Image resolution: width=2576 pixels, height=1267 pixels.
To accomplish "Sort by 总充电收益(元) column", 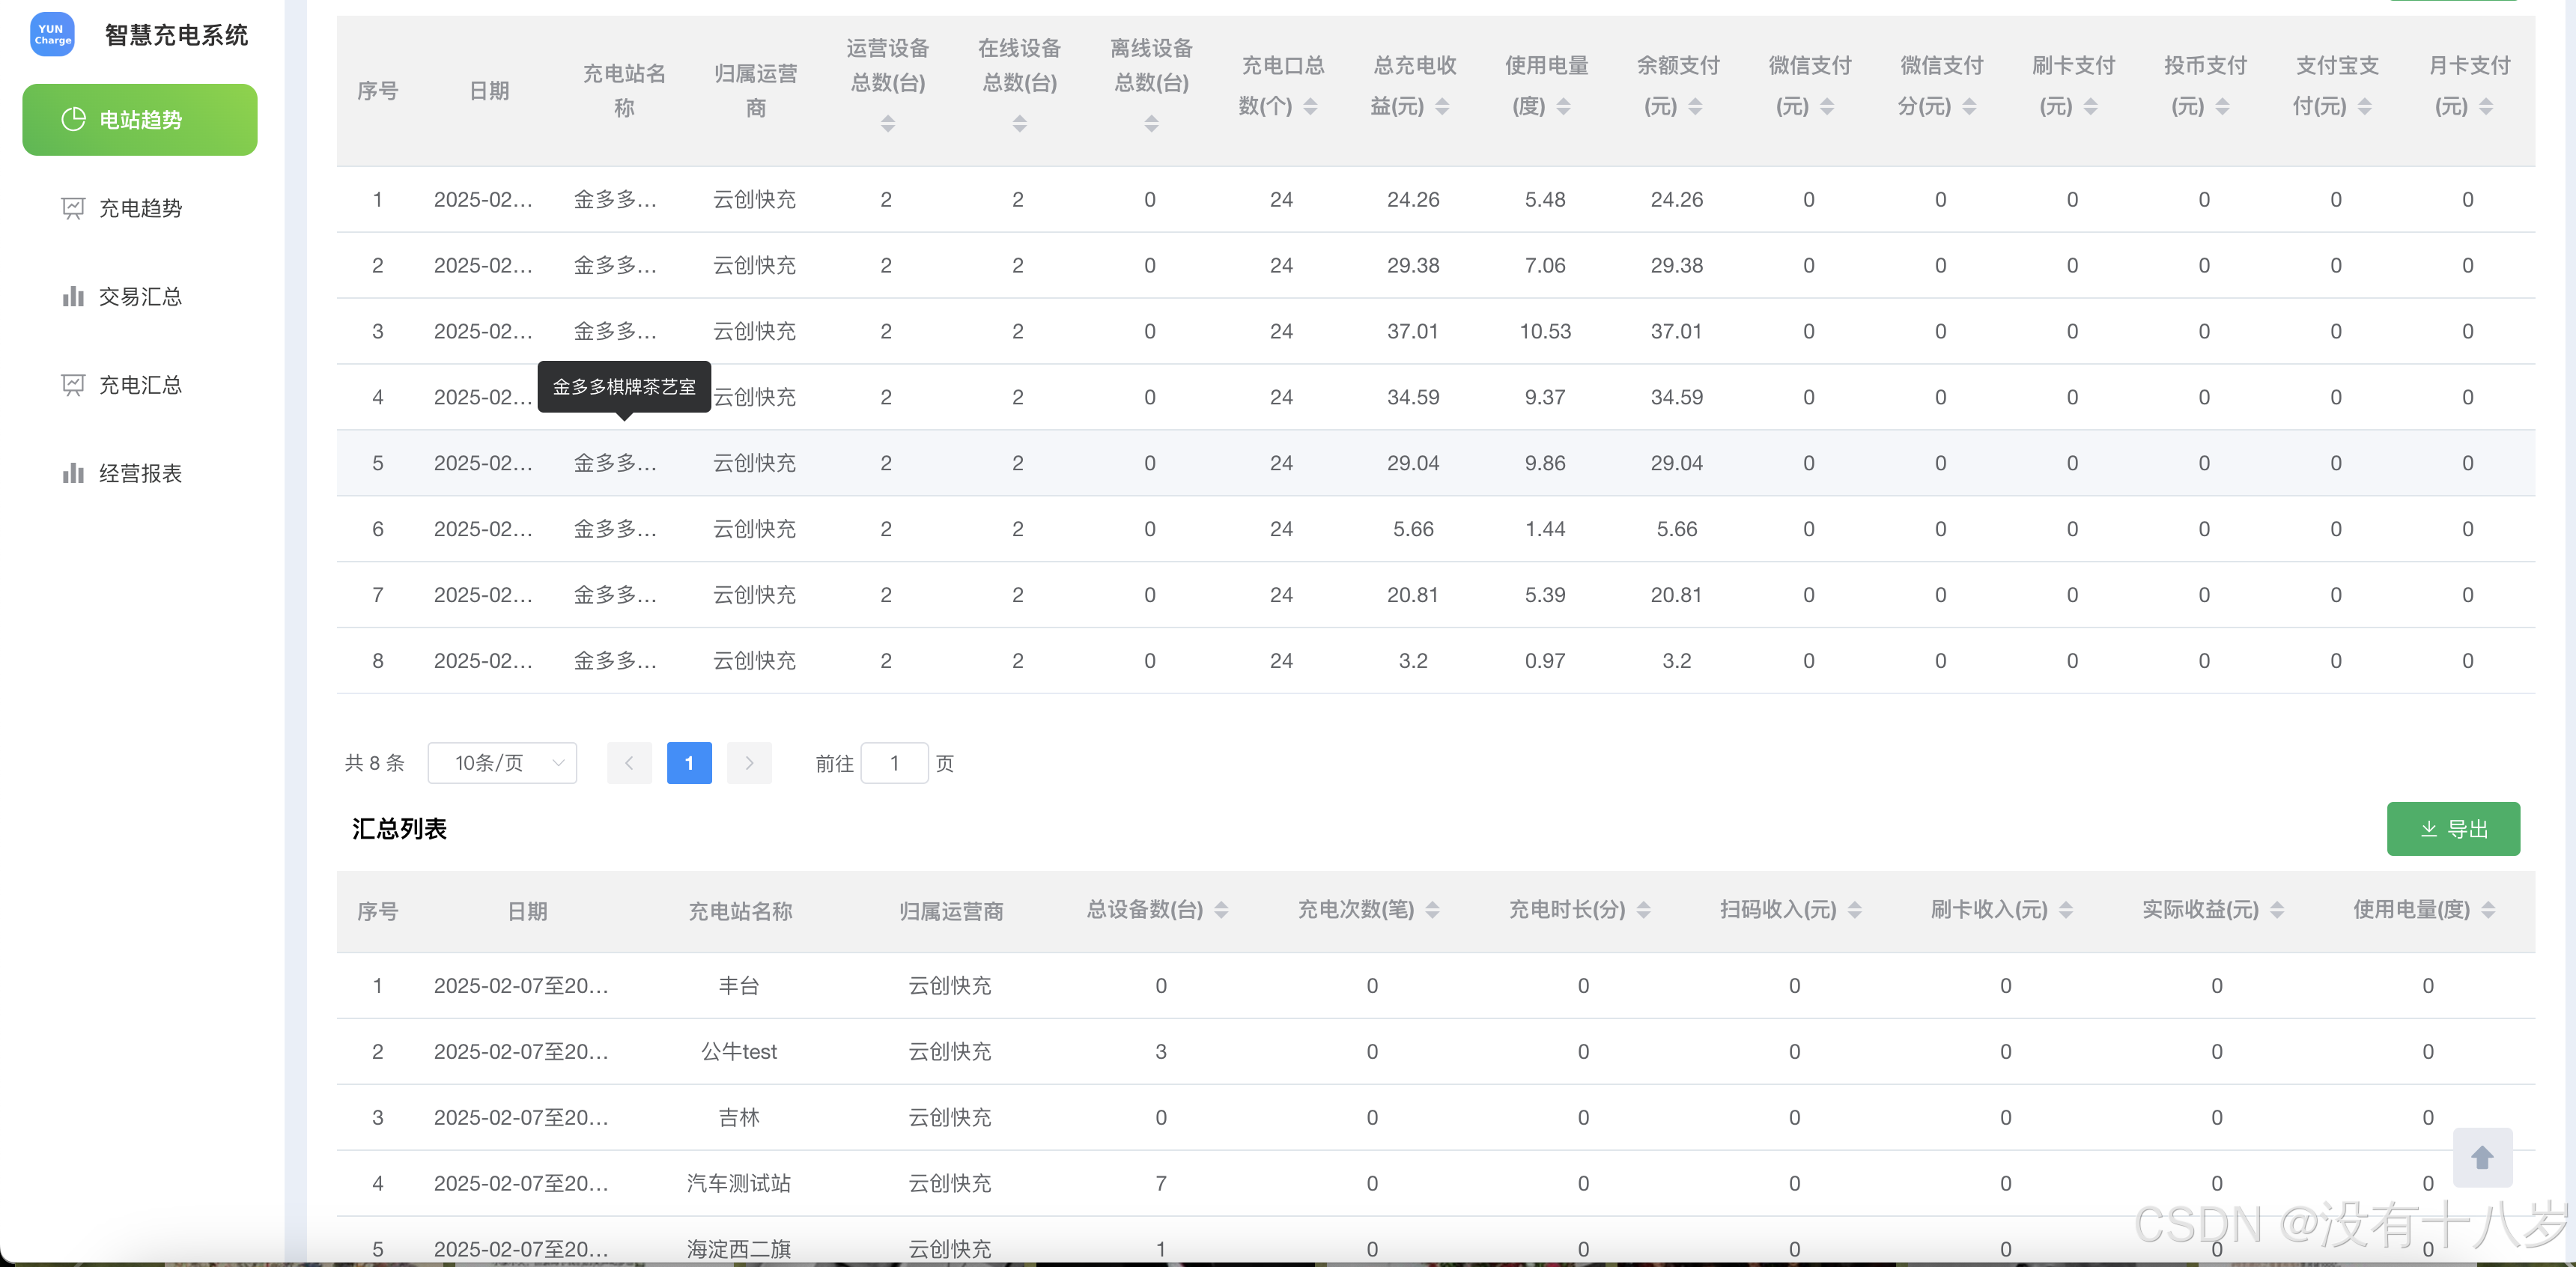I will pos(1441,107).
